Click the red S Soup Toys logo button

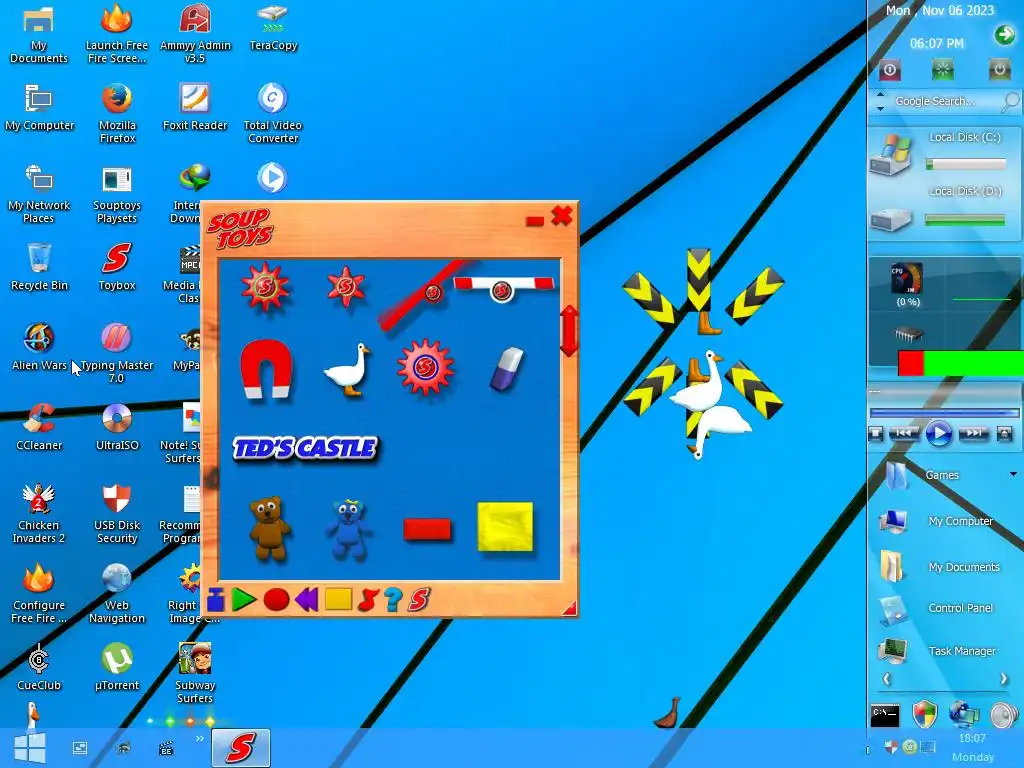click(x=419, y=600)
